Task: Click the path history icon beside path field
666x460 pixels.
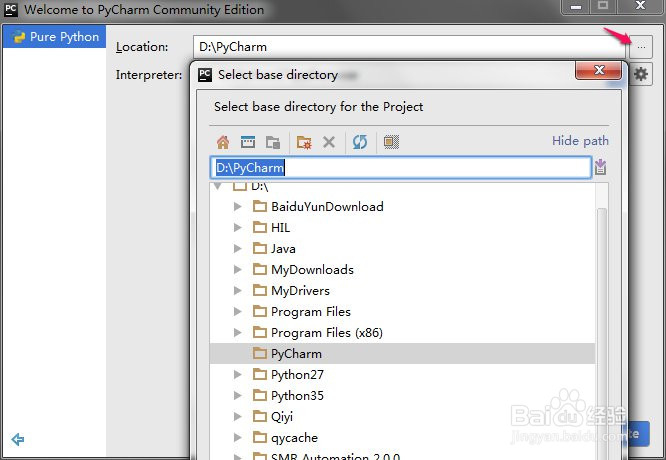Action: (x=600, y=167)
